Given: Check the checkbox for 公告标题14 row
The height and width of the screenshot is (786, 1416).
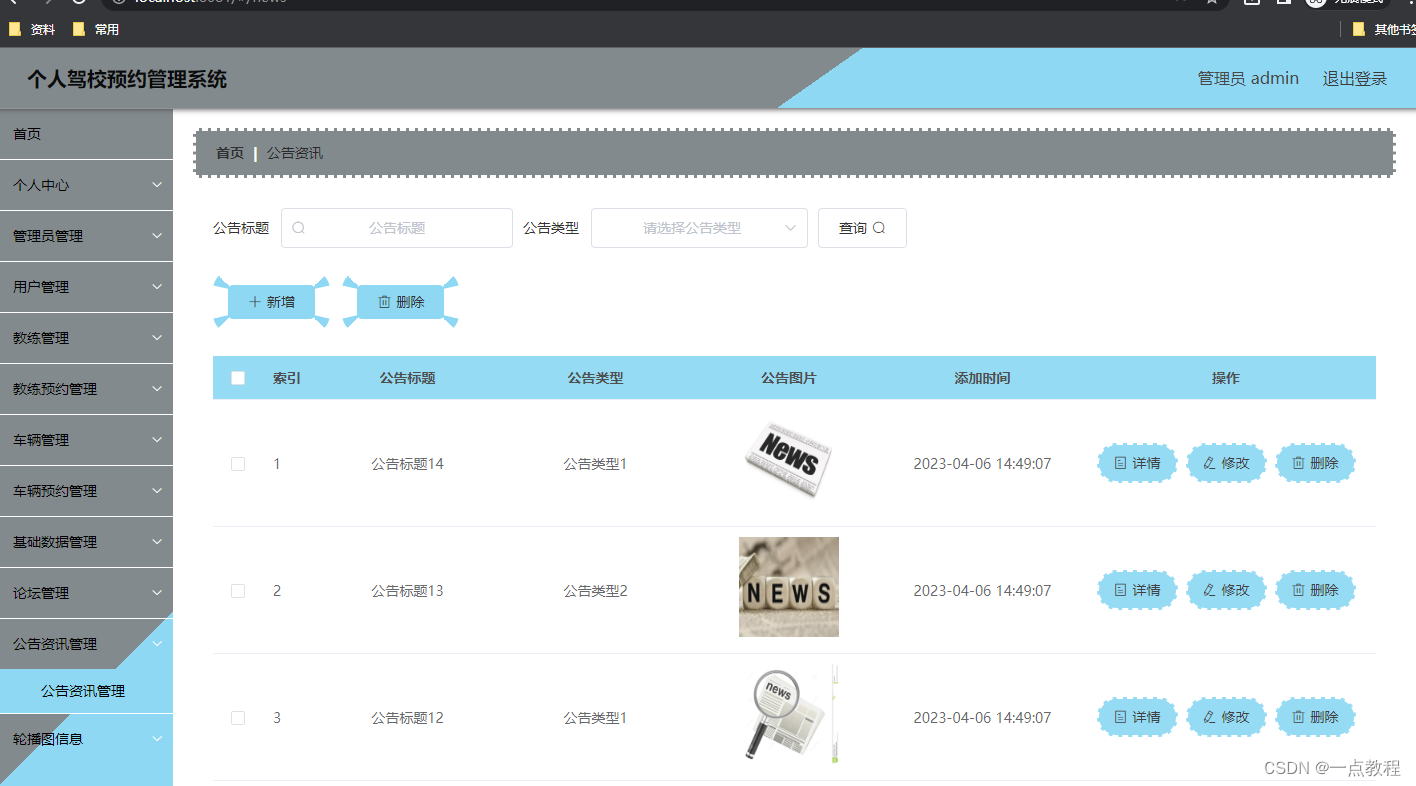Looking at the screenshot, I should (x=238, y=463).
